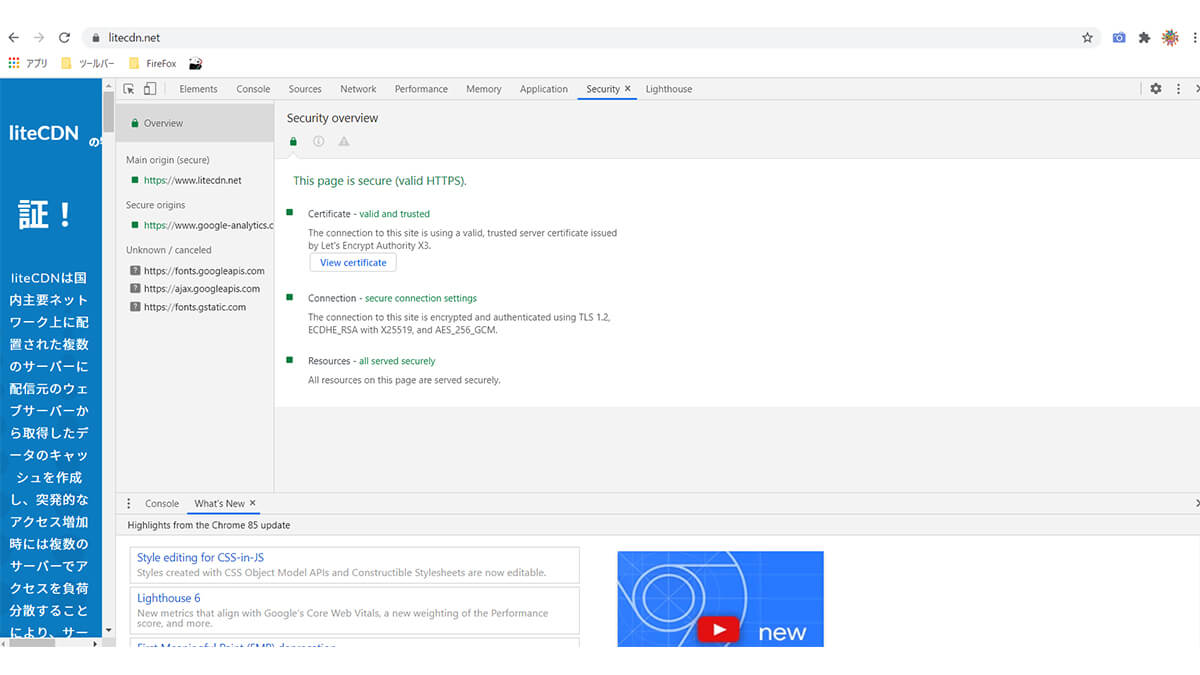This screenshot has width=1200, height=675.
Task: Open DevTools customize three-dot menu
Action: 1179,89
